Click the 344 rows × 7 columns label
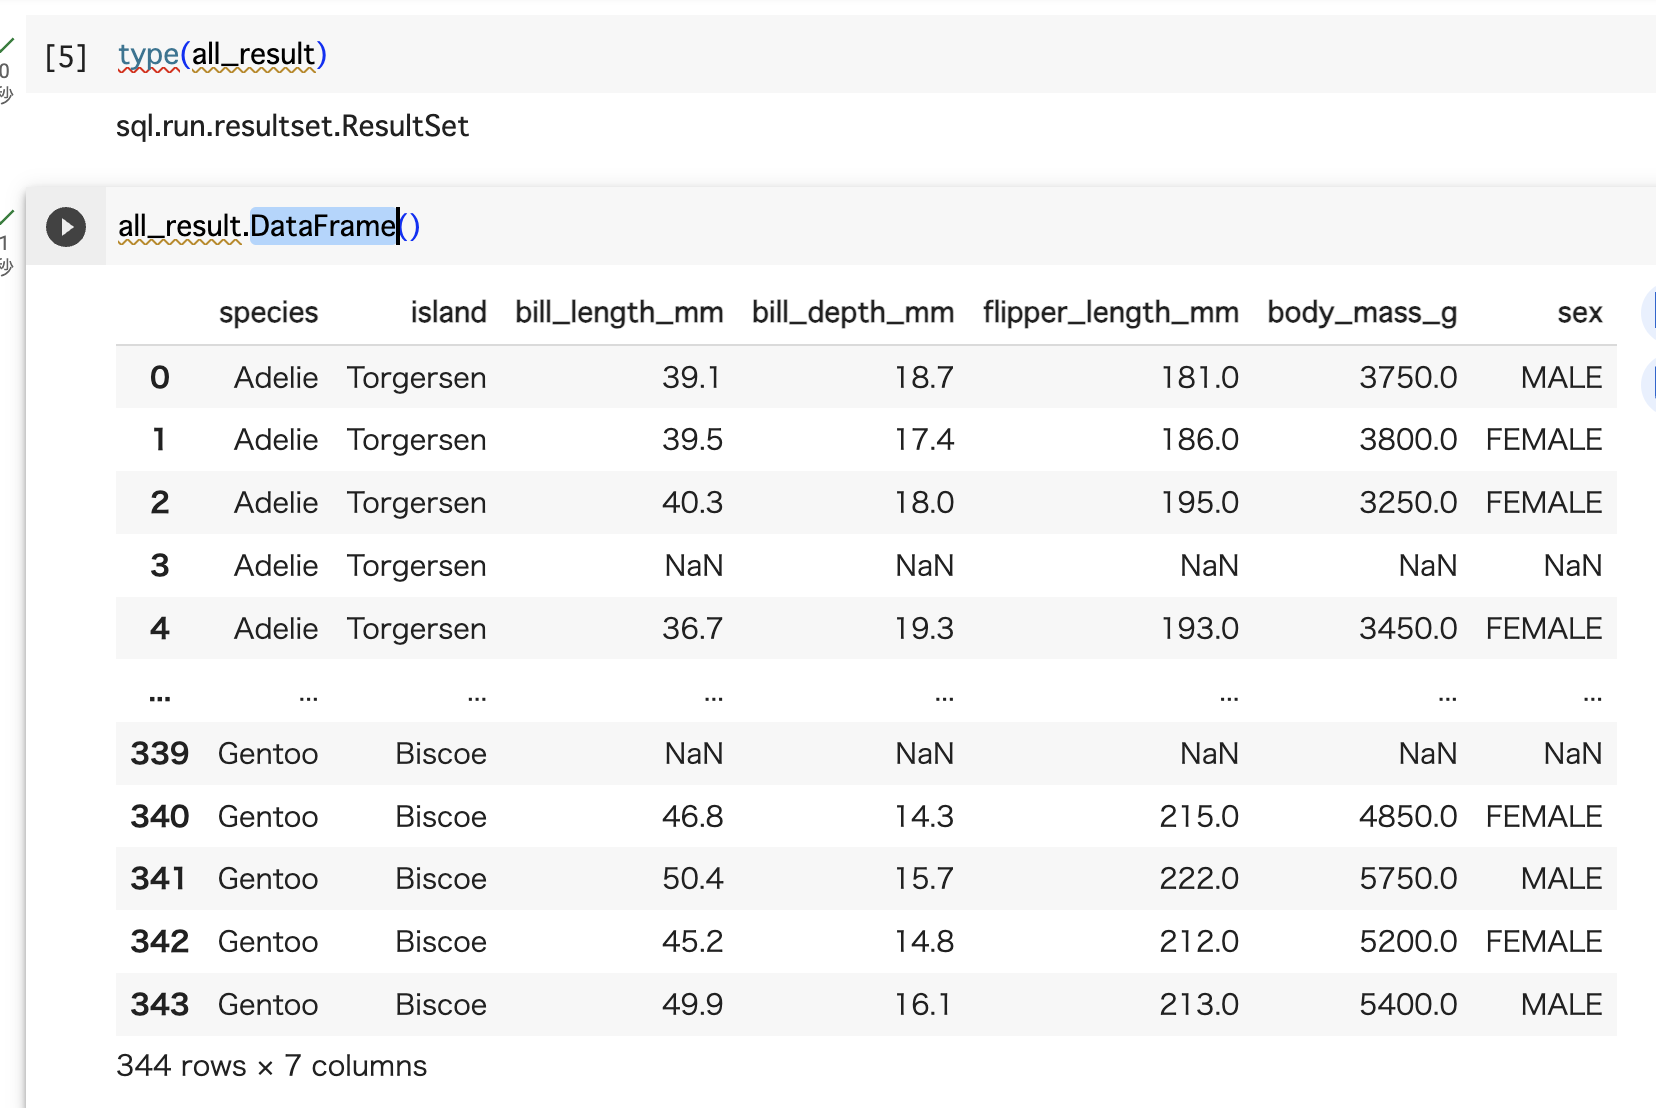This screenshot has height=1108, width=1656. 271,1066
